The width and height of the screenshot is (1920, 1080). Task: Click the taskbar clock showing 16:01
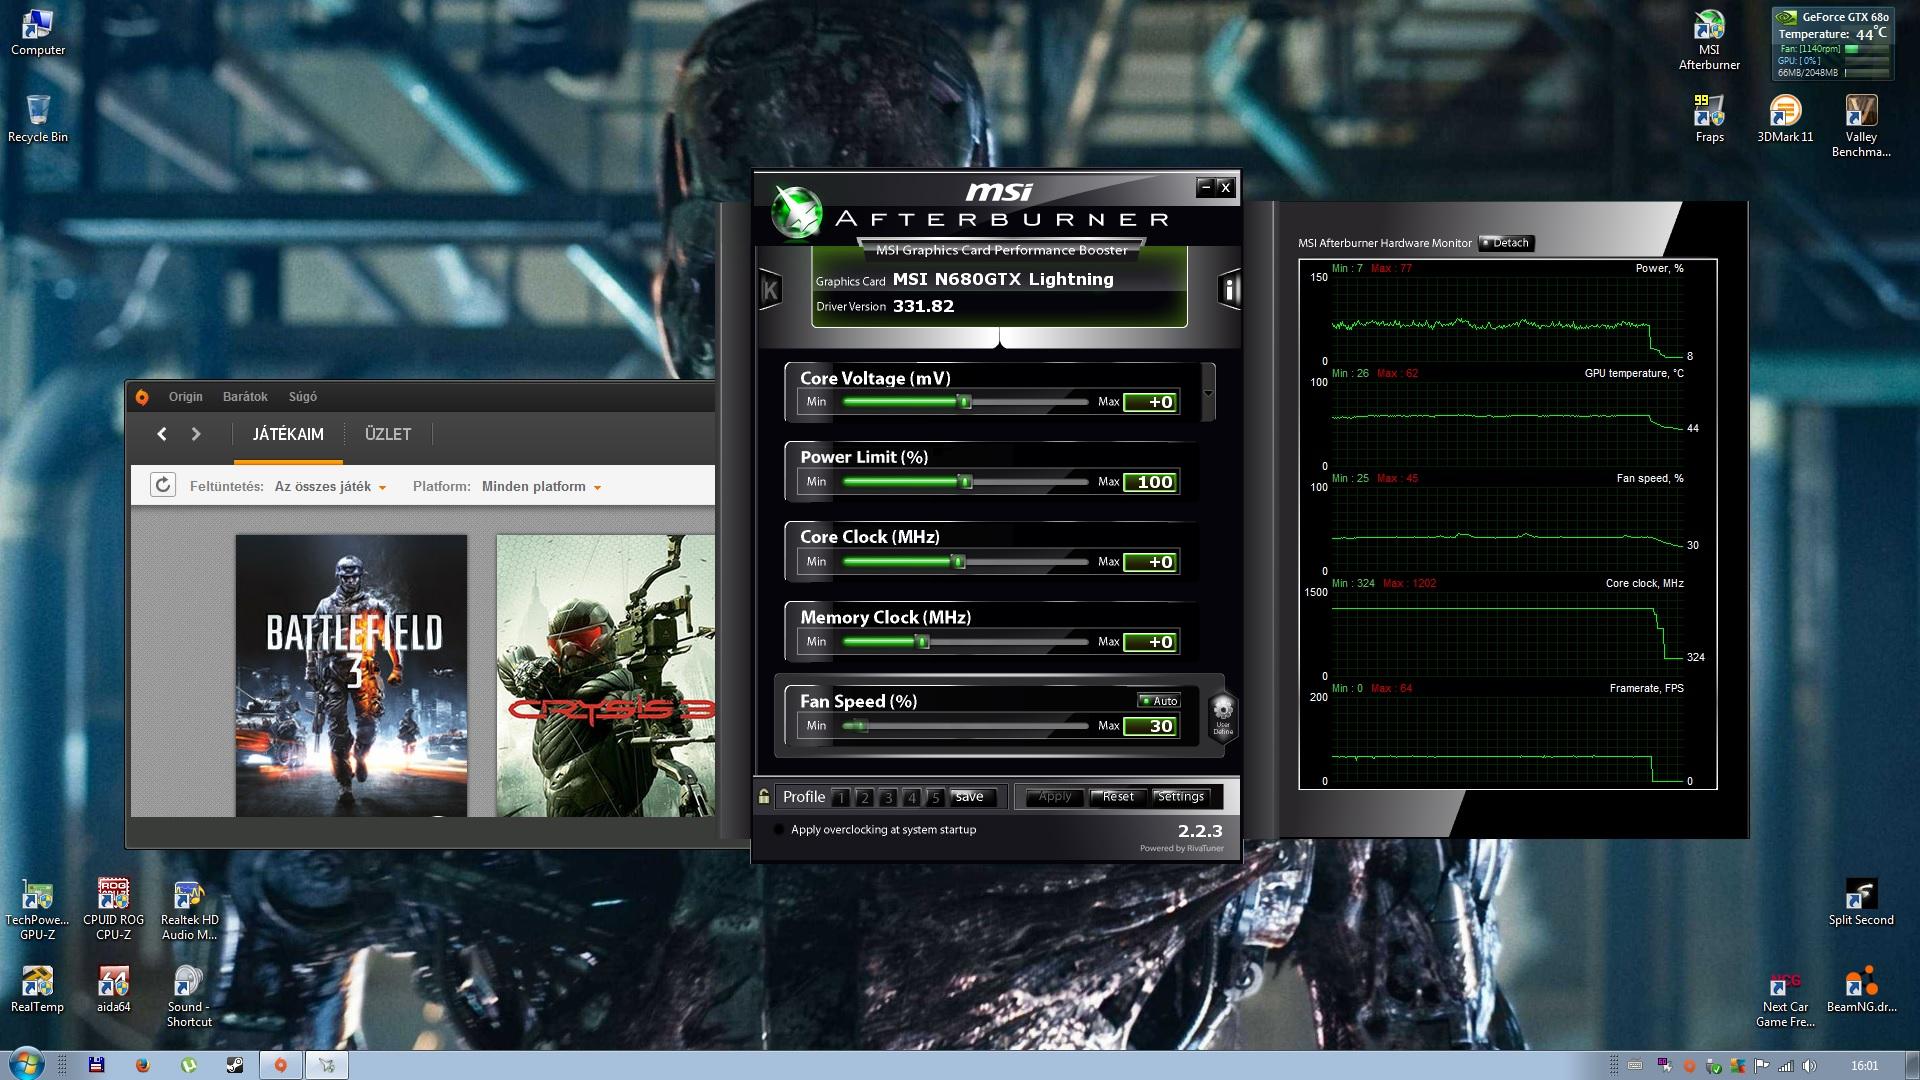pyautogui.click(x=1864, y=1066)
